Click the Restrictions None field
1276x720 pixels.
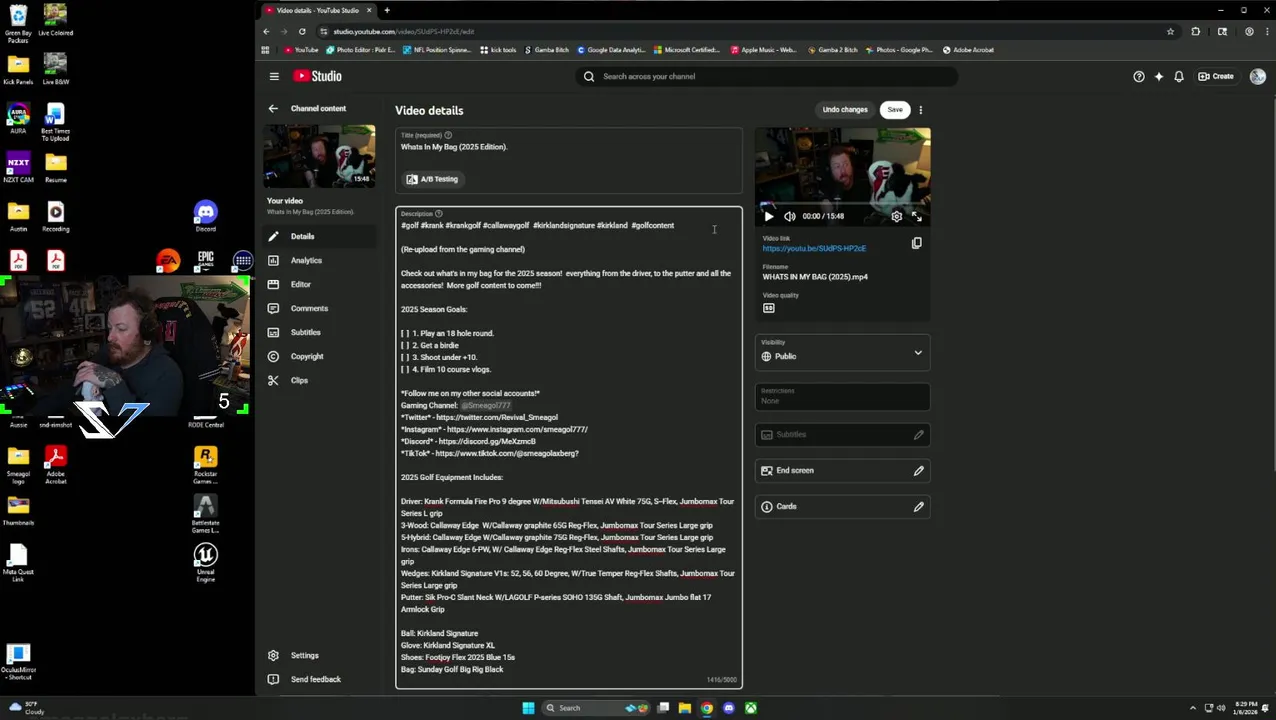[842, 397]
